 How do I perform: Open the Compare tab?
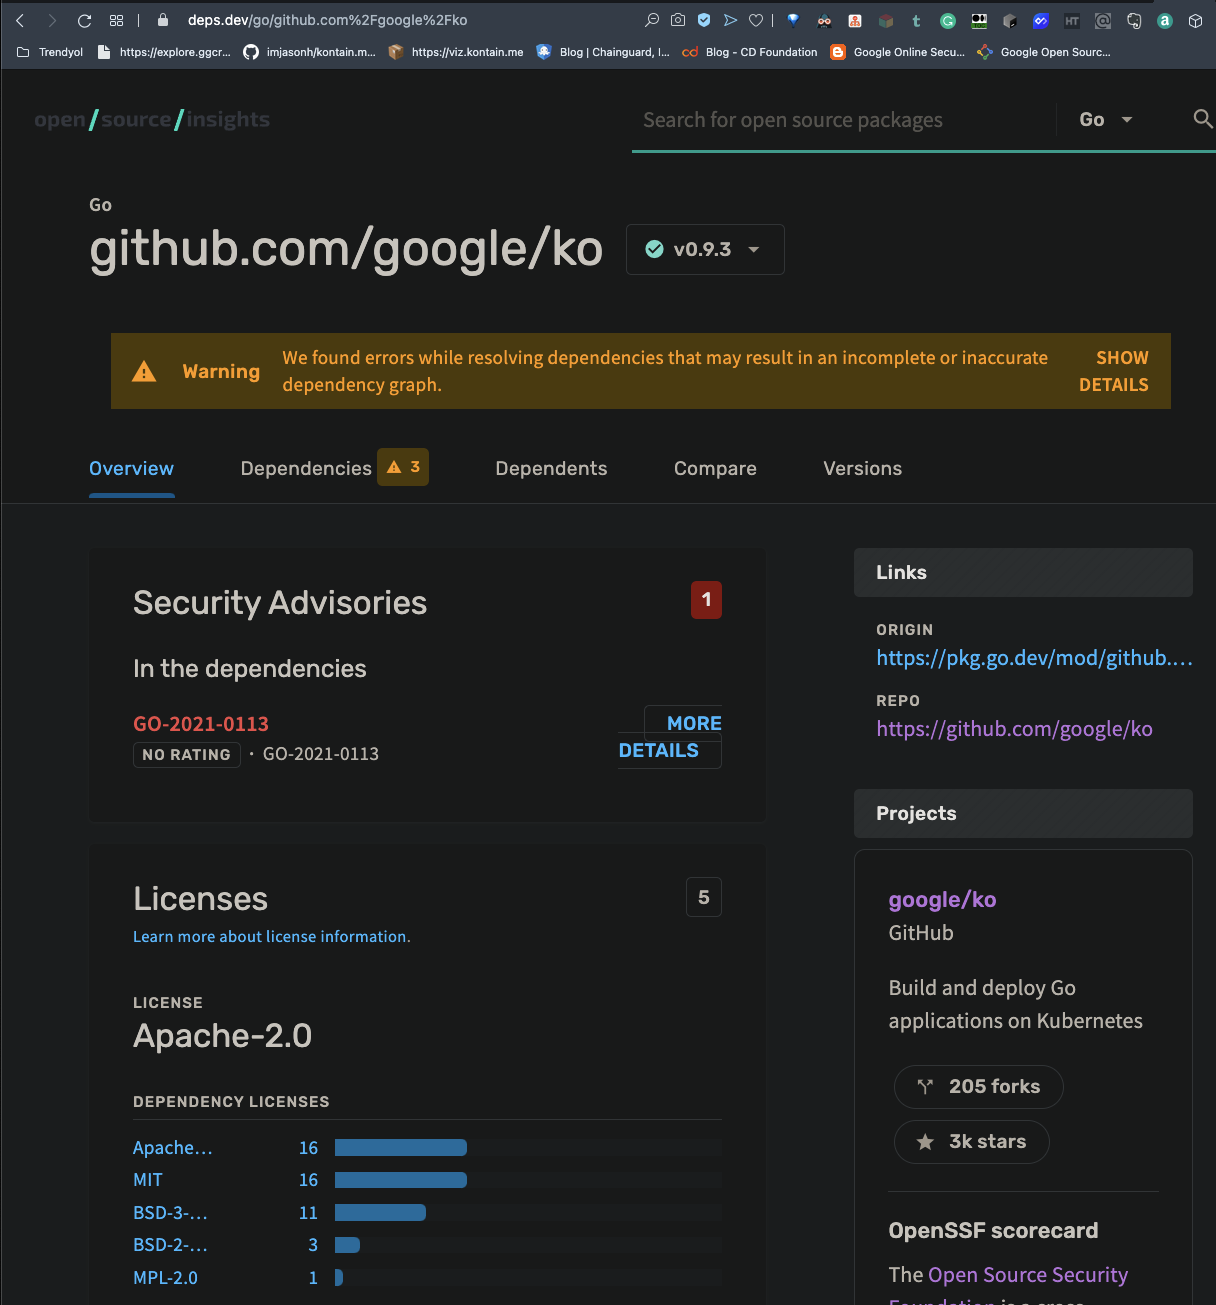715,468
